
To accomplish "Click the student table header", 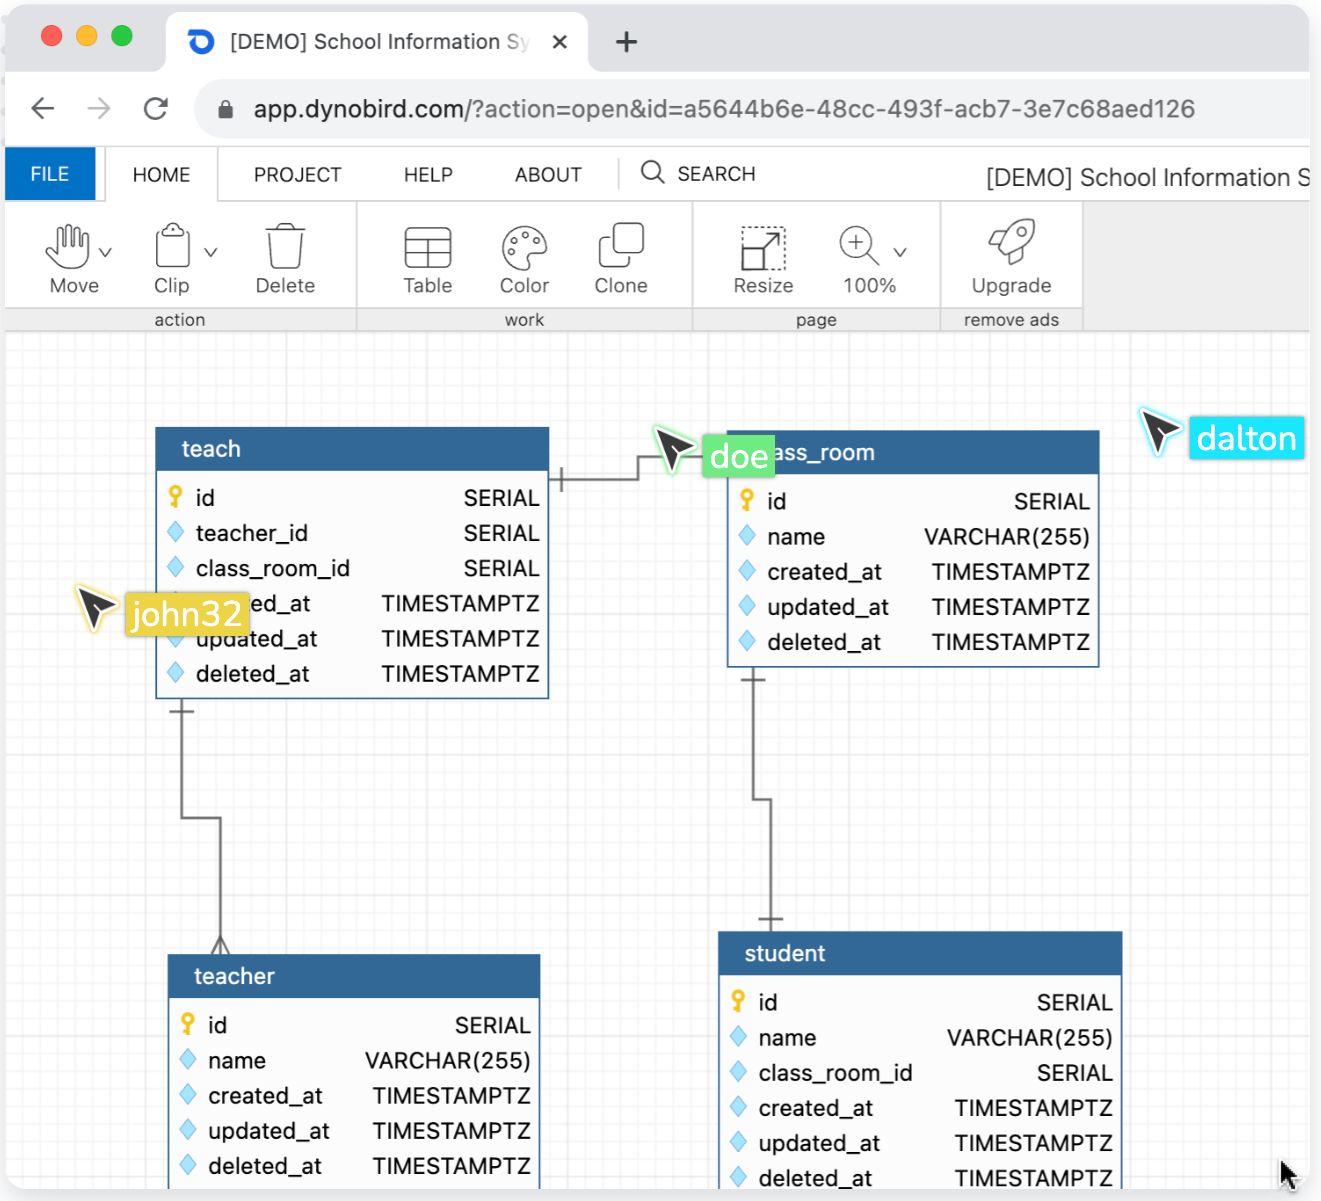I will point(920,953).
